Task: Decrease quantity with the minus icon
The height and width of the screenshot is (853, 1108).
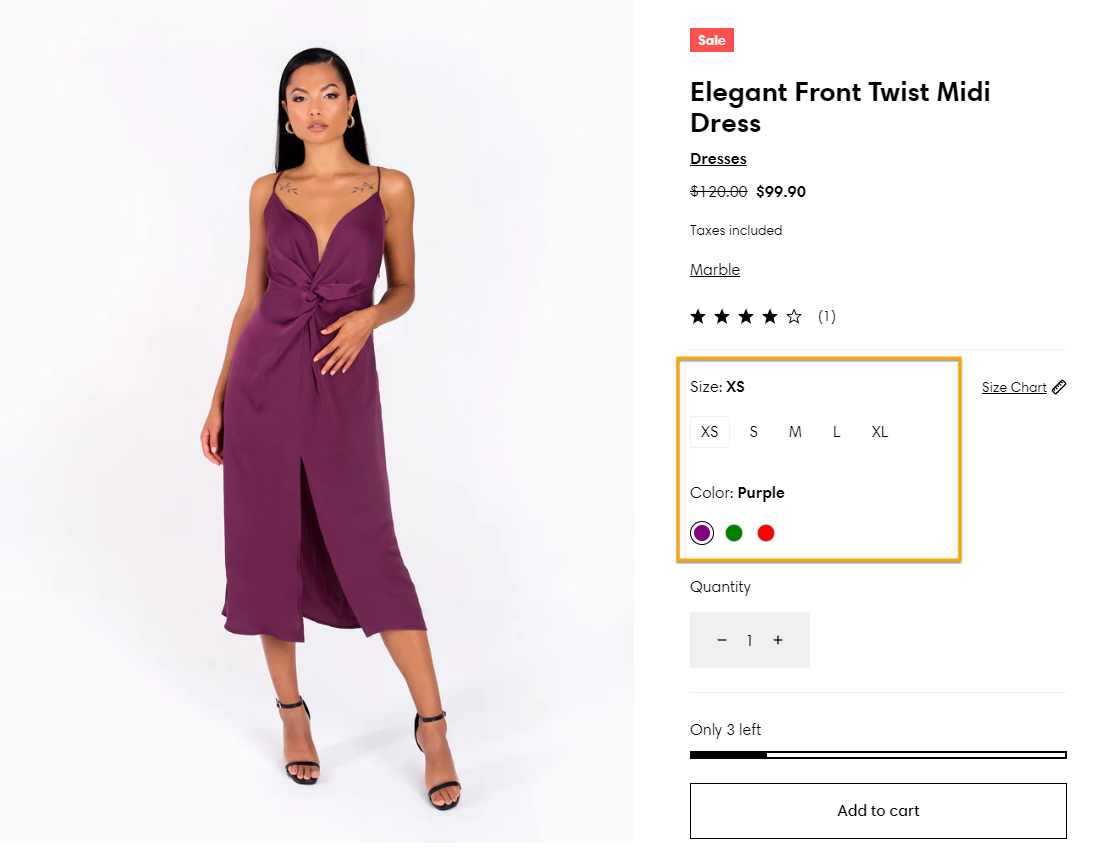Action: [722, 640]
